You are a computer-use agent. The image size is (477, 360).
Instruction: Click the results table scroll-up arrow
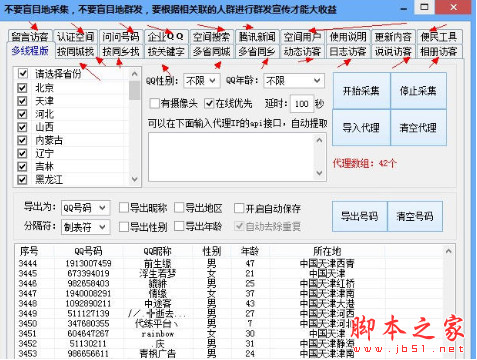tap(449, 251)
